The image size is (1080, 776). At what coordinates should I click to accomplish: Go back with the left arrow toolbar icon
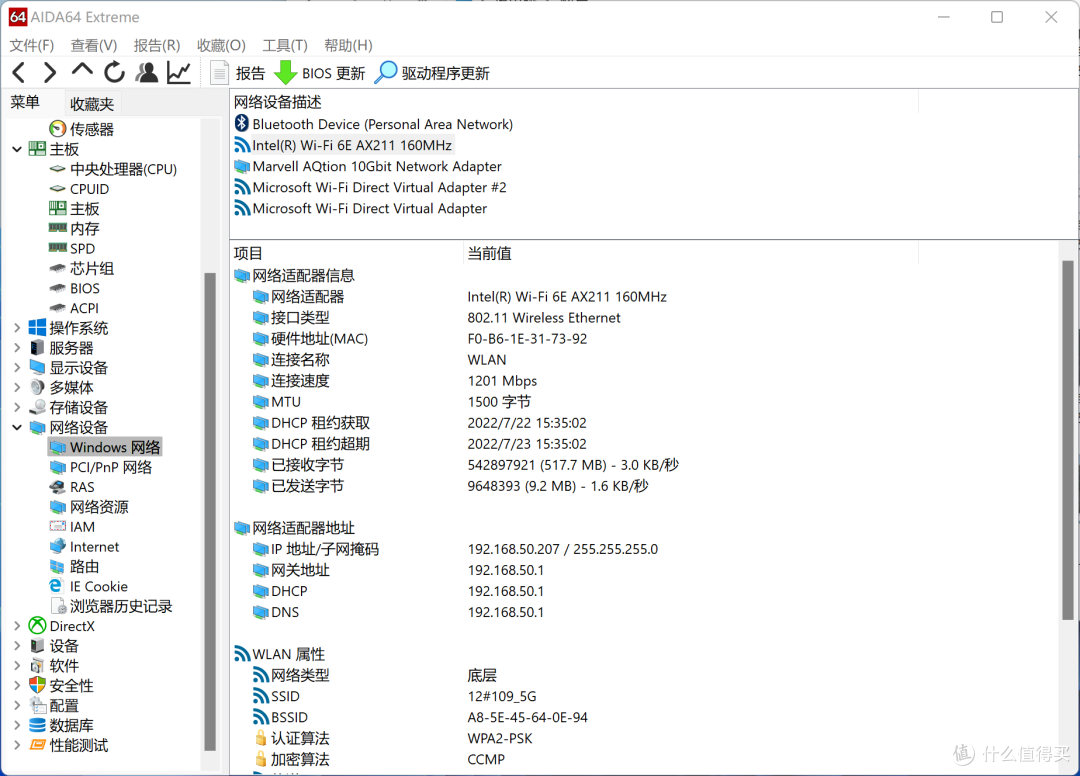19,72
